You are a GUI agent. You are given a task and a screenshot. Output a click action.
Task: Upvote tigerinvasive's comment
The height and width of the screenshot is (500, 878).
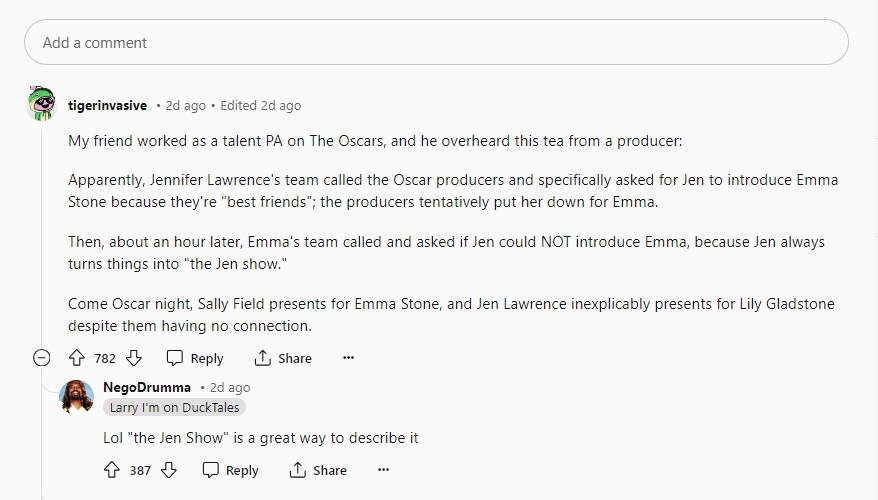77,358
